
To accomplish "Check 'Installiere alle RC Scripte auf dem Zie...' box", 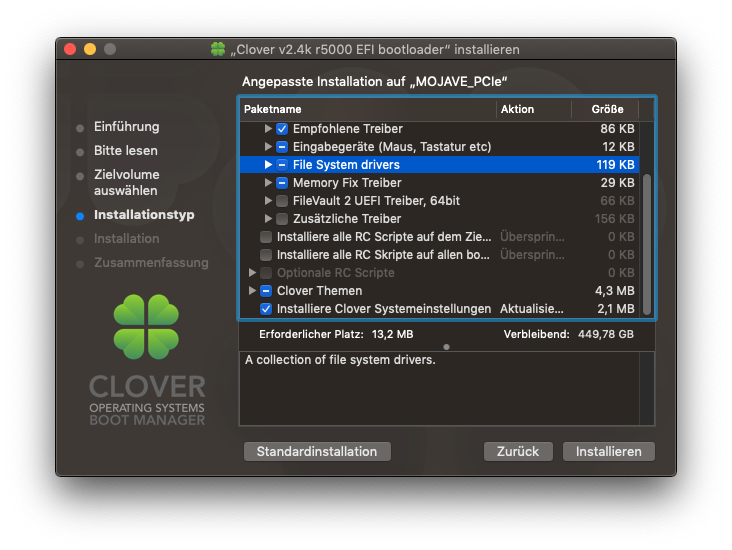I will tap(266, 237).
